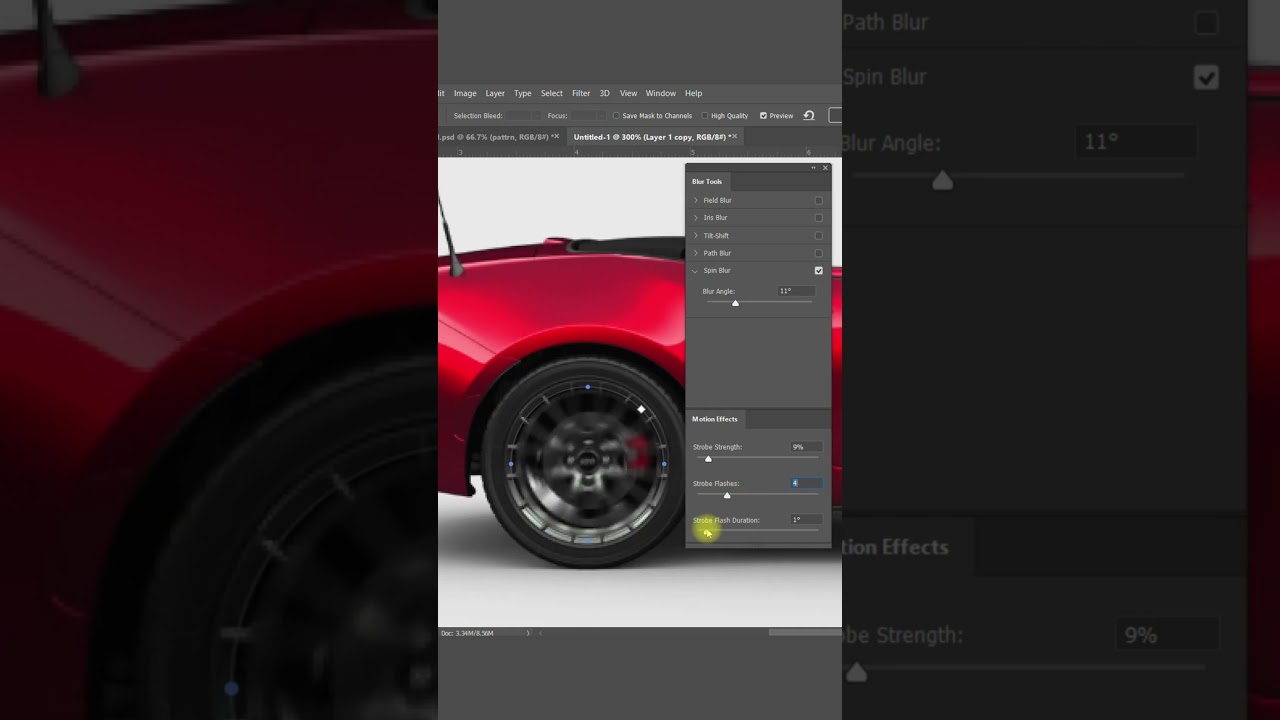1280x720 pixels.
Task: Open the Help menu
Action: 693,93
